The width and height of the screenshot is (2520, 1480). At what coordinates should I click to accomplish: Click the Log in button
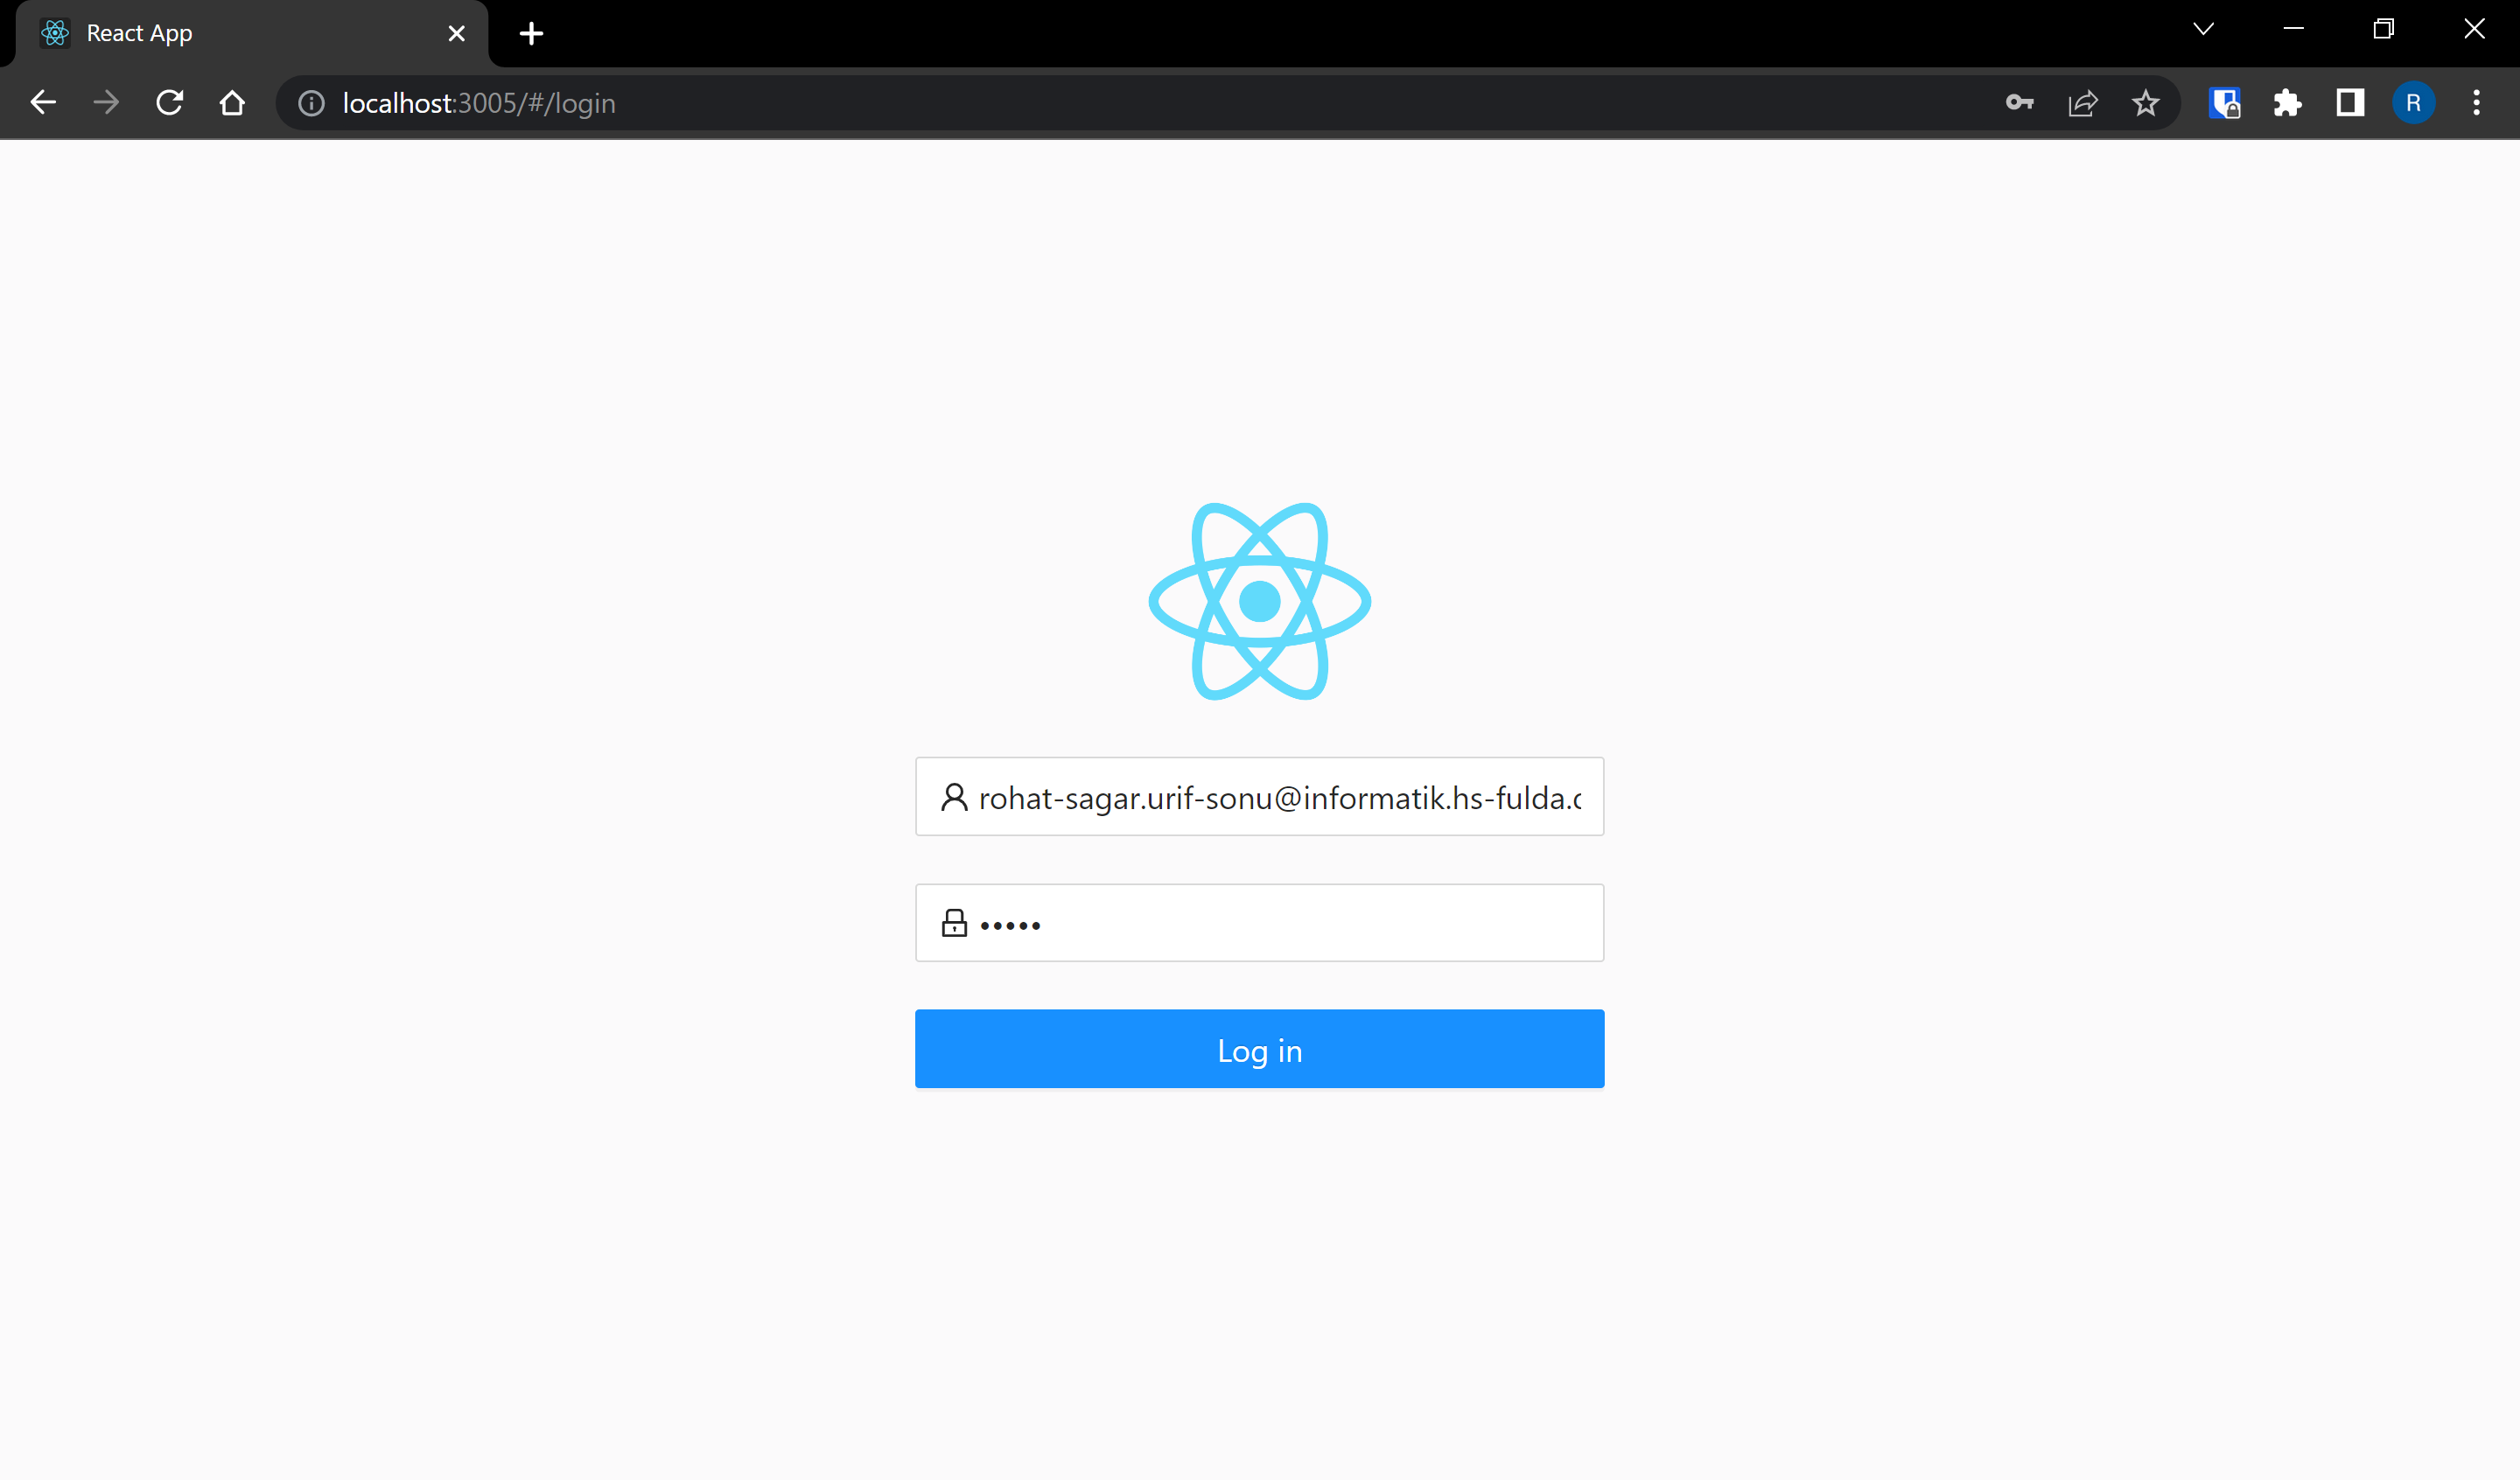[1260, 1048]
